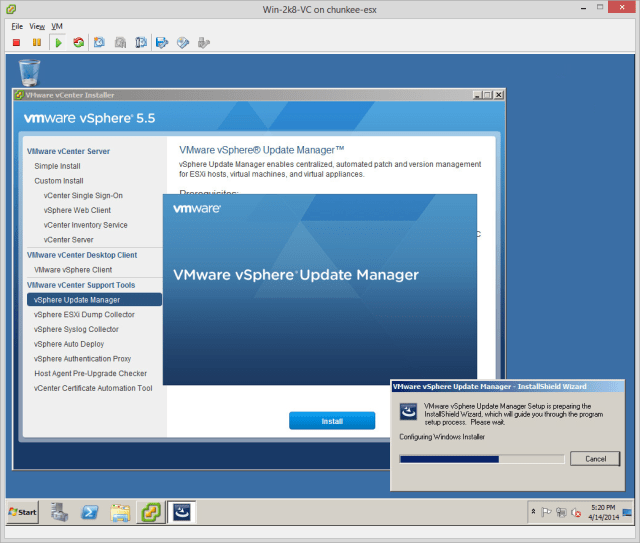The image size is (640, 543).
Task: Select VMware vSphere Client
Action: [x=73, y=270]
